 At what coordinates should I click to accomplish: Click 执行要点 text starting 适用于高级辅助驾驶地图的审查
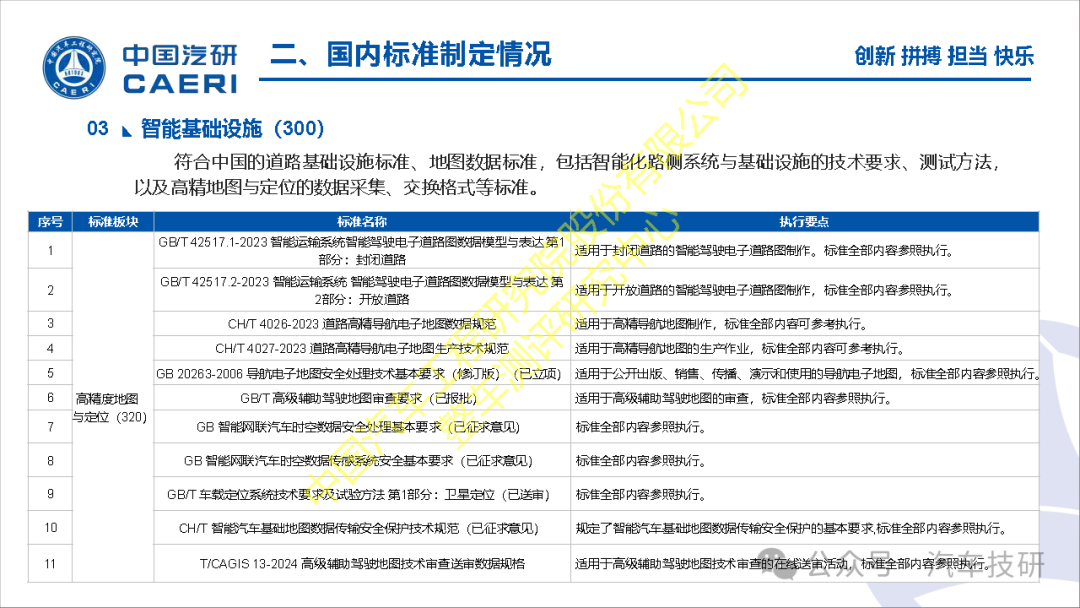[x=734, y=398]
